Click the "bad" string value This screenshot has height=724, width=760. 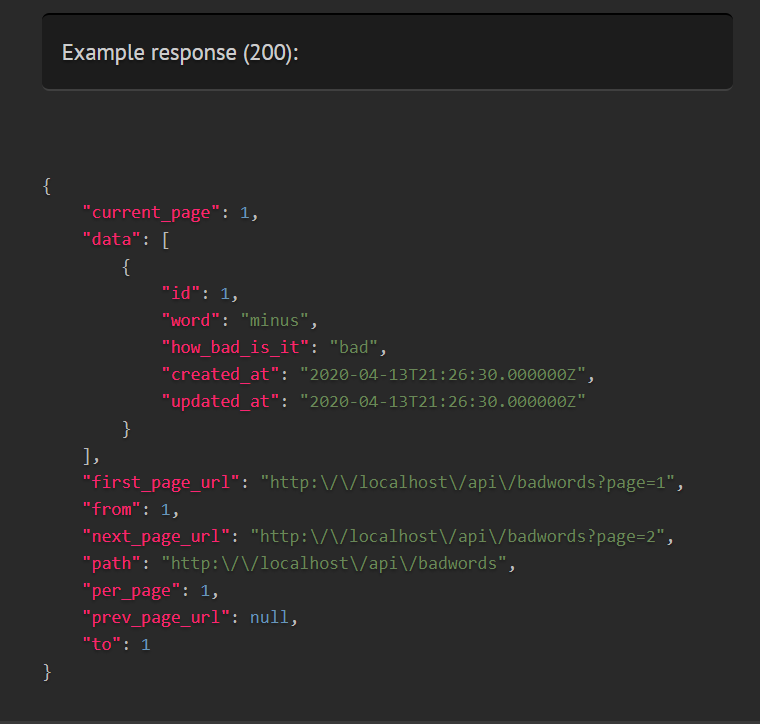(353, 347)
